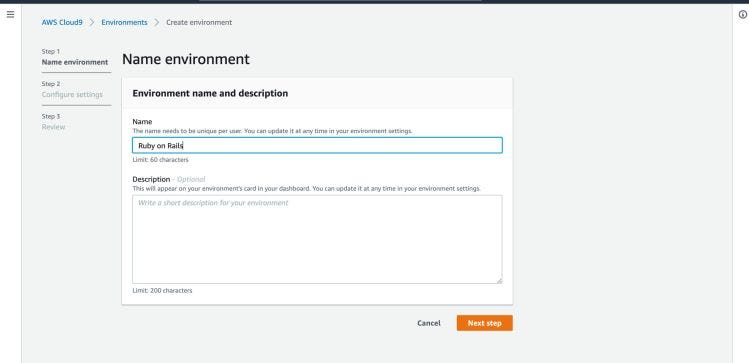Click the Description - Optional label
Screen dimensions: 749x363
169,179
